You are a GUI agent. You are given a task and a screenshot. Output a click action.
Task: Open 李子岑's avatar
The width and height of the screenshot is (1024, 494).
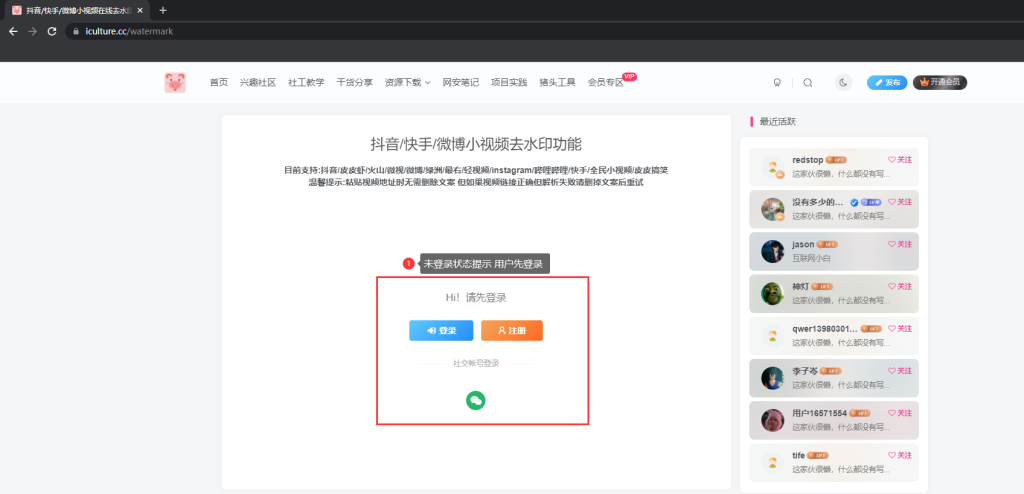click(x=773, y=378)
